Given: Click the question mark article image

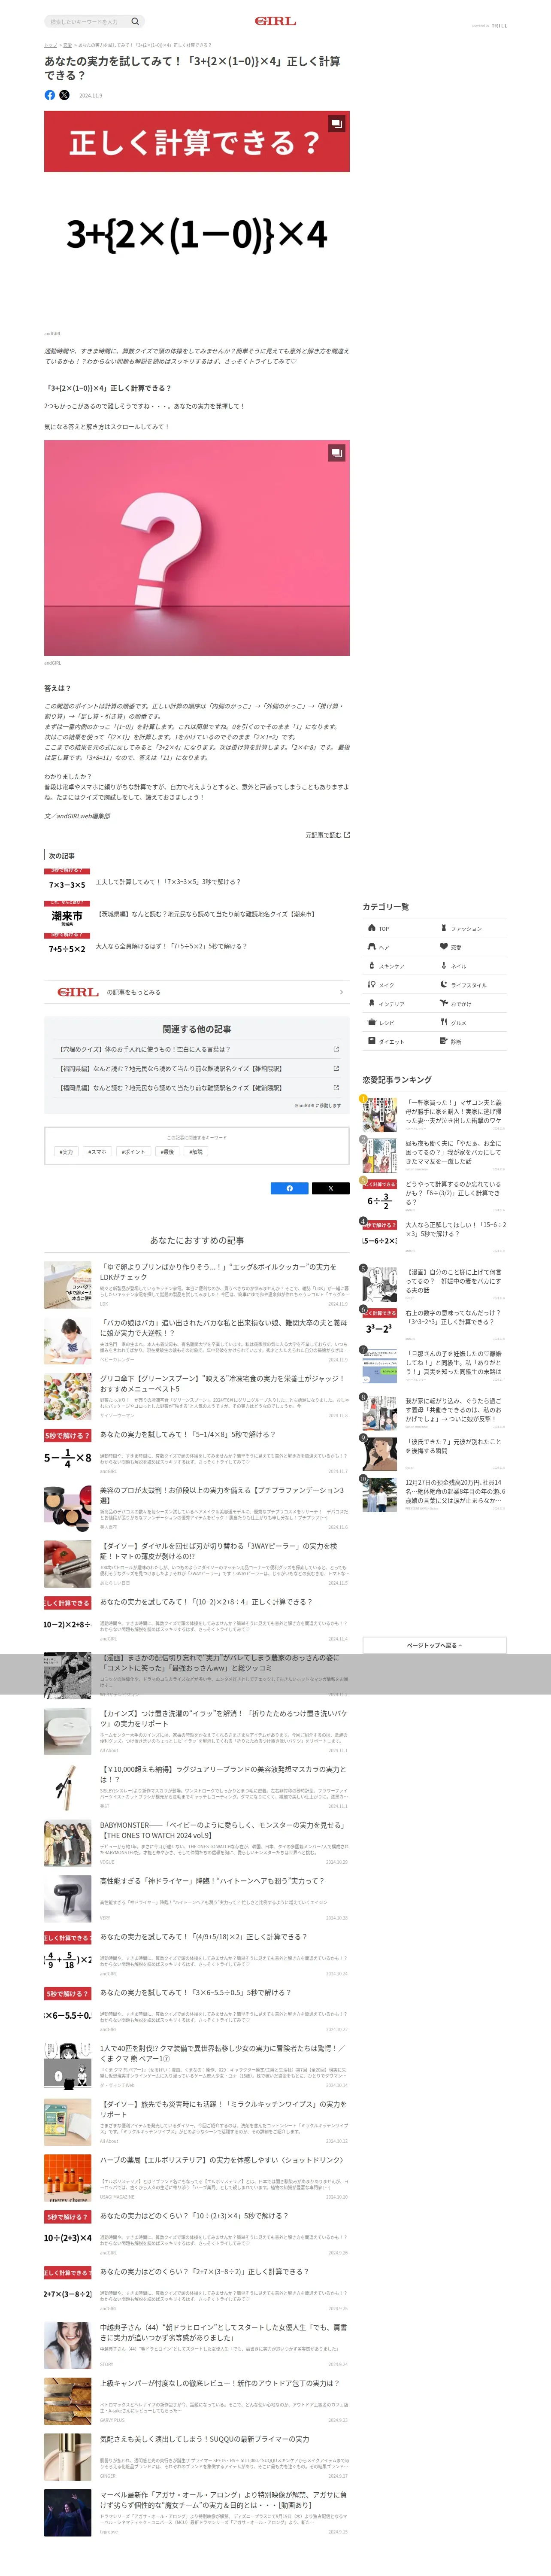Looking at the screenshot, I should (197, 548).
